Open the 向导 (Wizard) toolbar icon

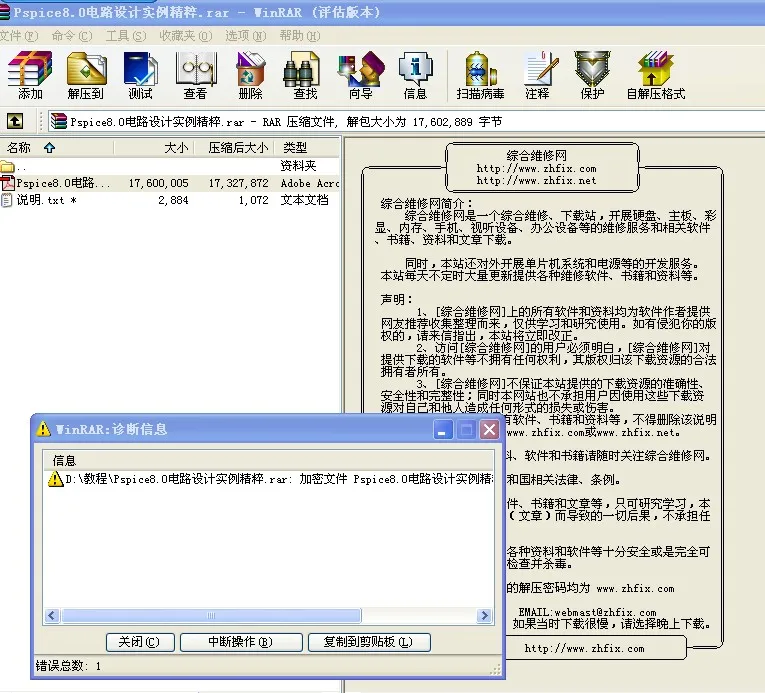tap(361, 75)
